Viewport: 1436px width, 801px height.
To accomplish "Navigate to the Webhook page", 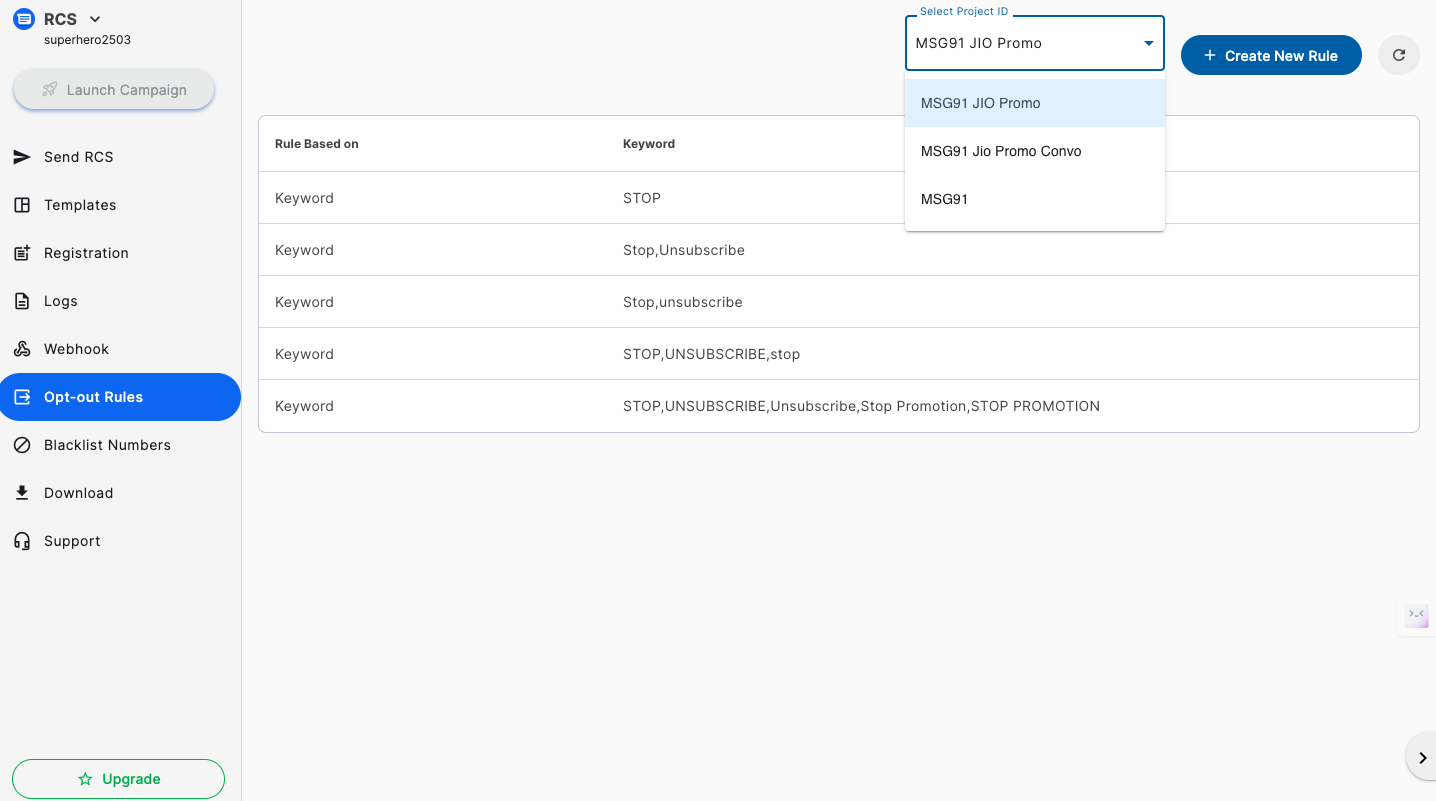I will click(120, 349).
